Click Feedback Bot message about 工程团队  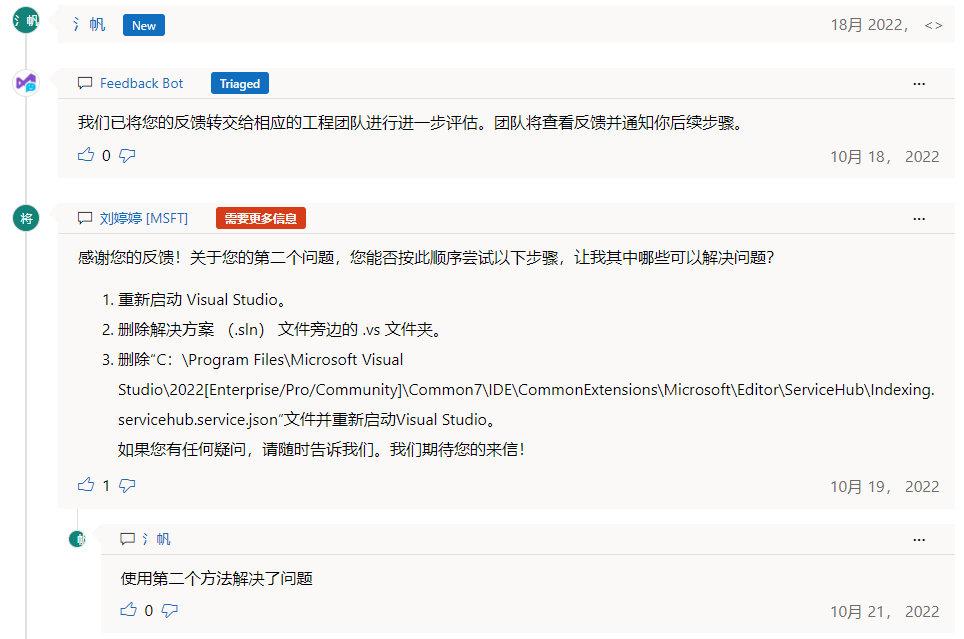click(x=411, y=123)
